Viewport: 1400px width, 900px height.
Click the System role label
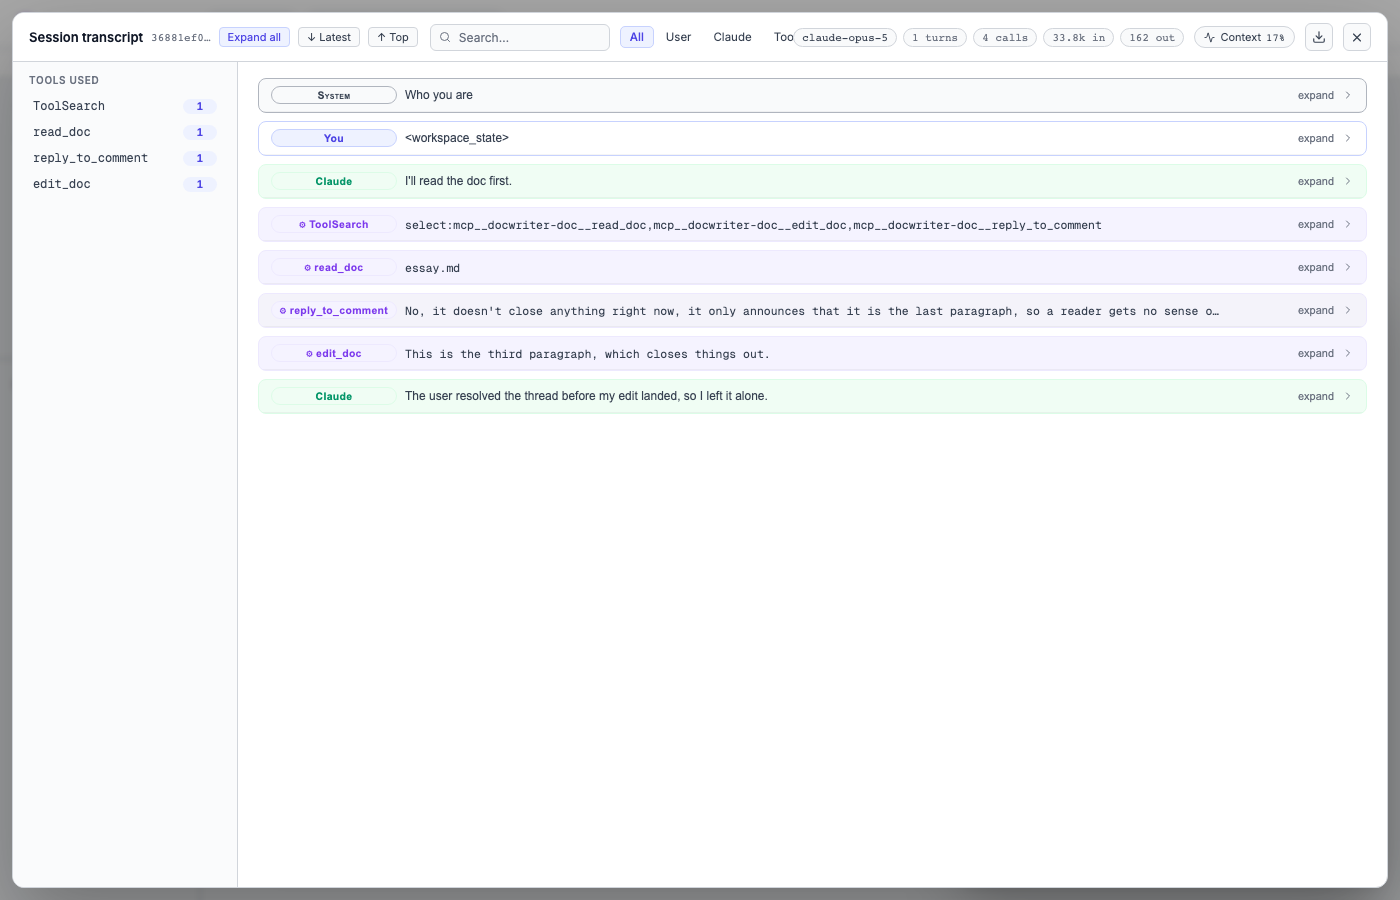click(x=334, y=95)
